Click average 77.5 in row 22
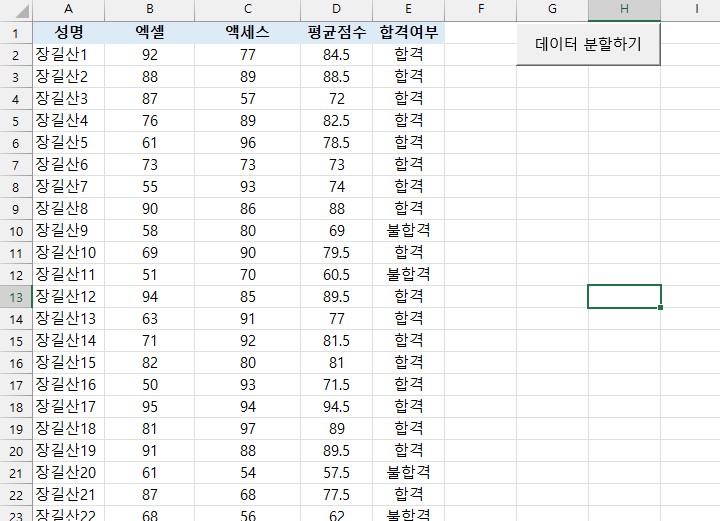 coord(337,495)
